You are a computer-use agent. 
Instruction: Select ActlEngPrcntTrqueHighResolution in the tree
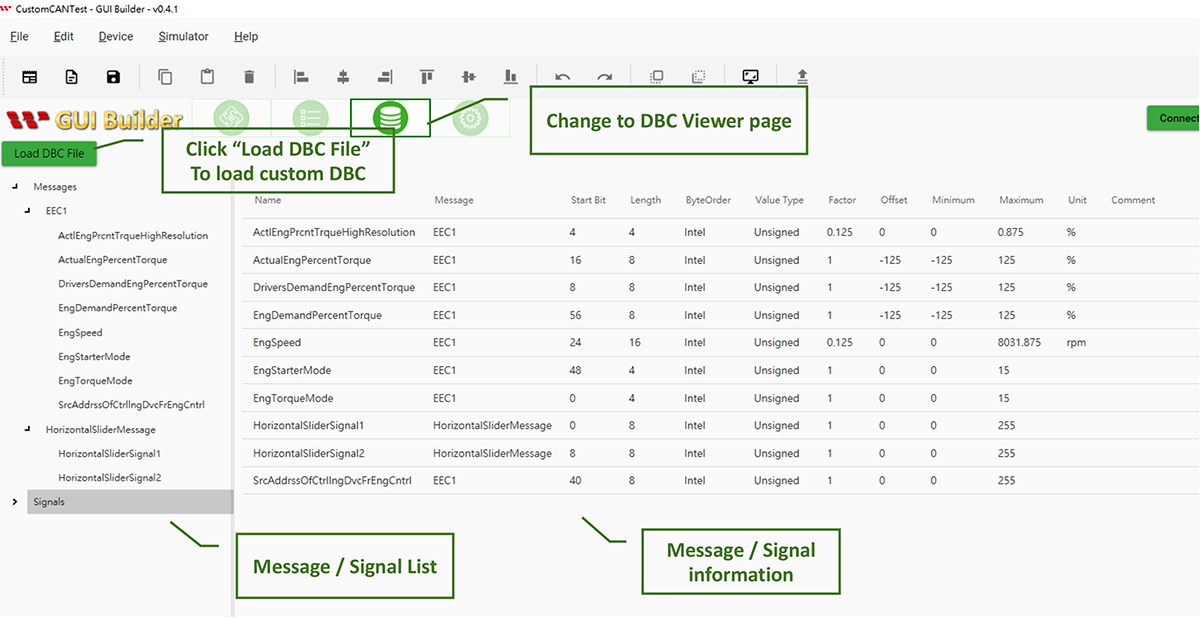(133, 236)
